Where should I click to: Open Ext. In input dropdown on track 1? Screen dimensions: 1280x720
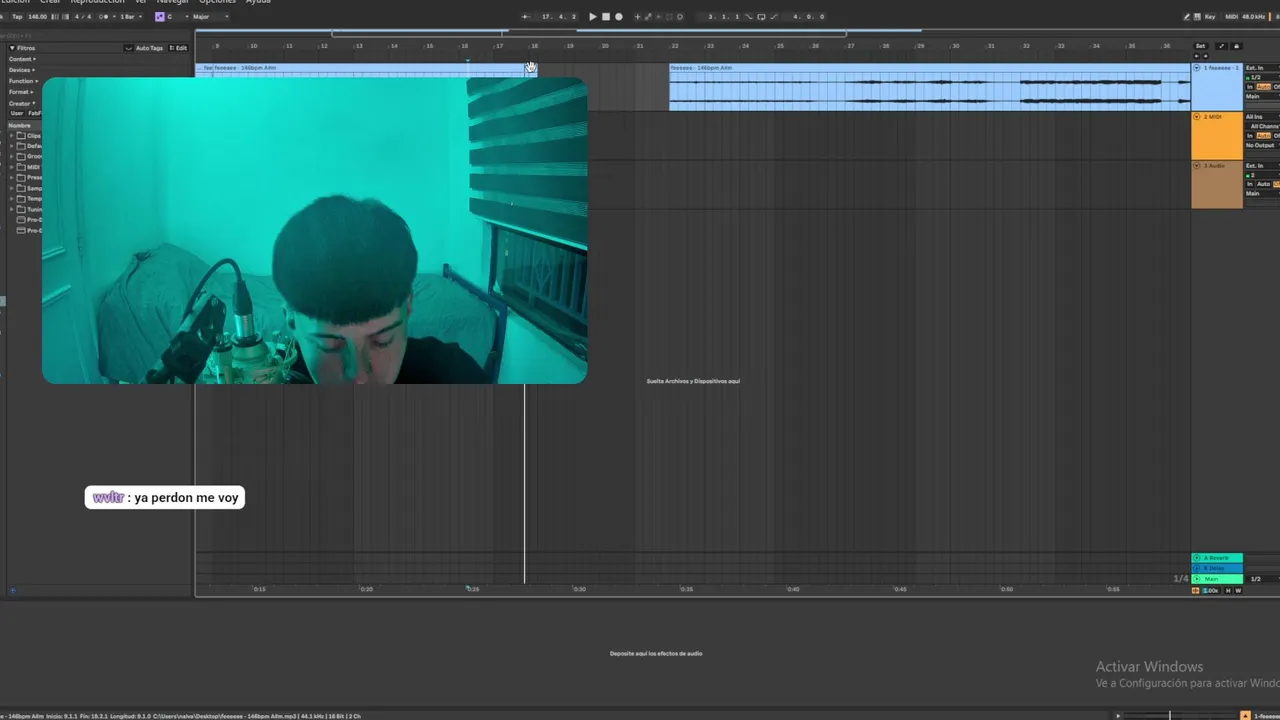(1262, 68)
